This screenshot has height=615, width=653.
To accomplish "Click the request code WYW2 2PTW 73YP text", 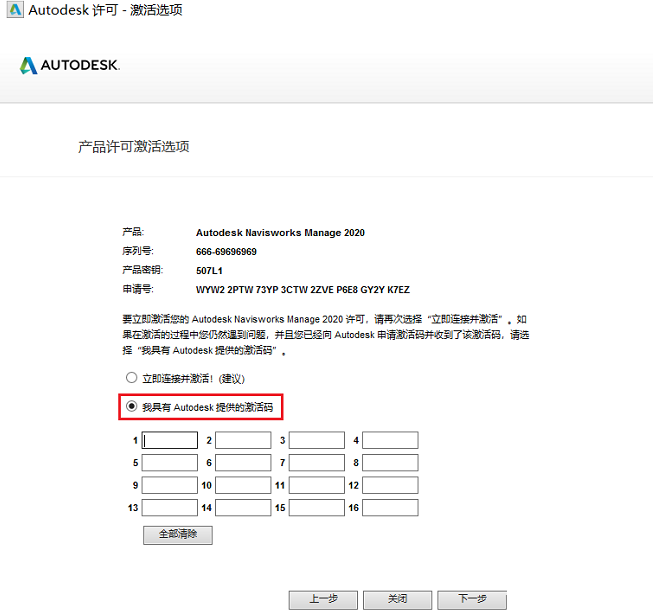I will tap(303, 289).
